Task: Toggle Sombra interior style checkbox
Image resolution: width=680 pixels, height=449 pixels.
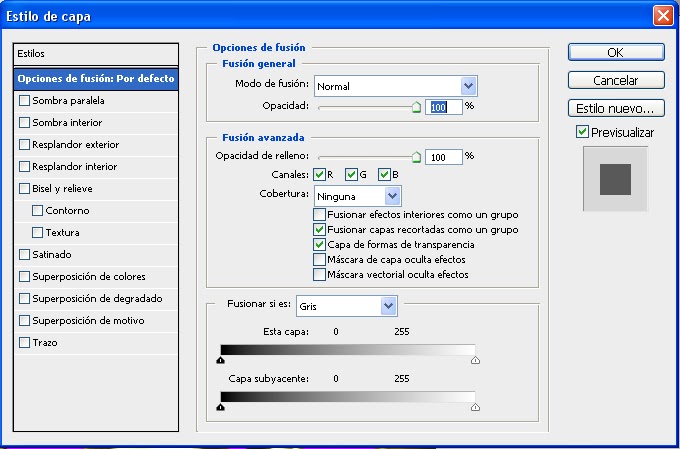Action: 25,123
